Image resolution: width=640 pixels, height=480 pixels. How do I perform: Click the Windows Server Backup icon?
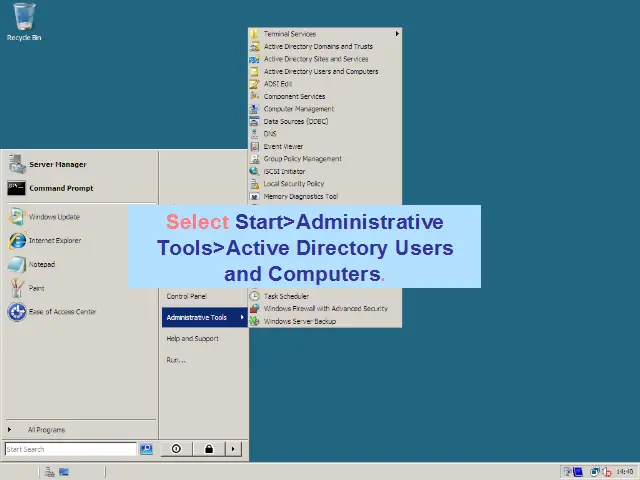(254, 321)
